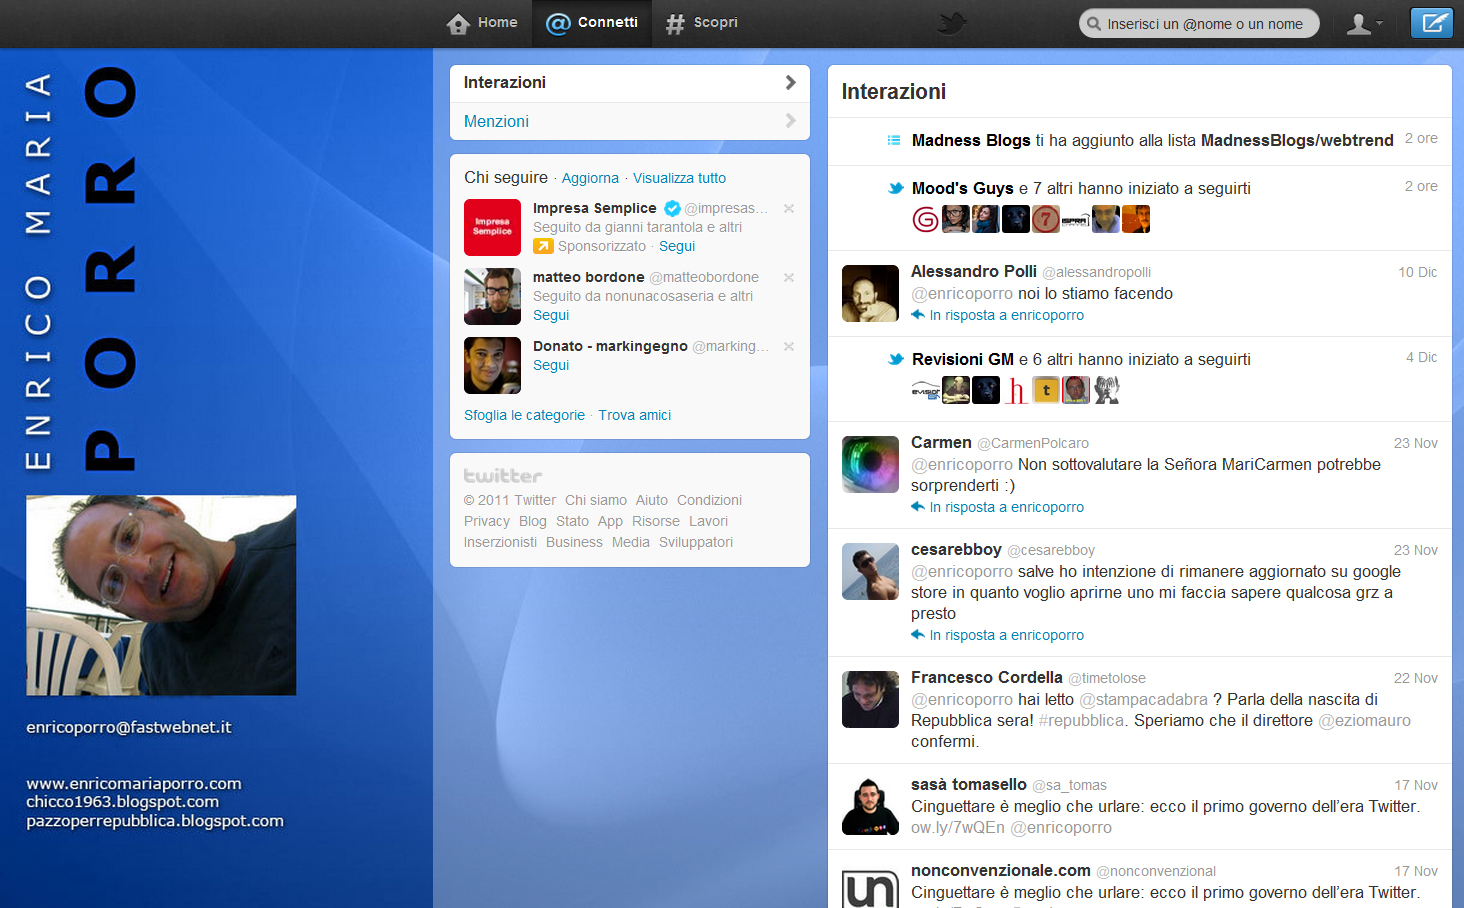Click first red swirl follower avatar under Mood's Guys
The image size is (1464, 908).
point(926,219)
